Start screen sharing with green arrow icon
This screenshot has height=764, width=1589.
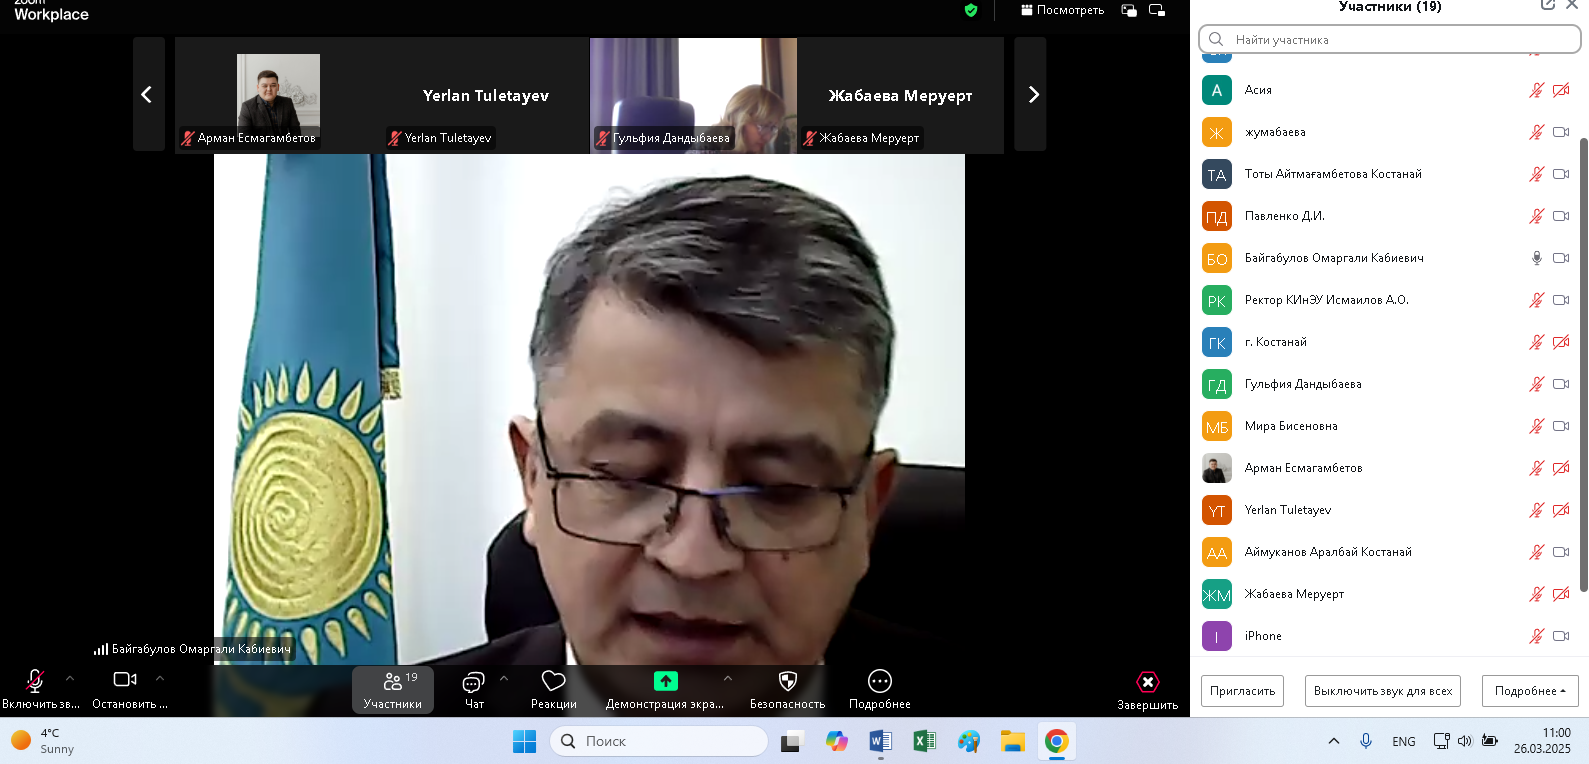(665, 682)
